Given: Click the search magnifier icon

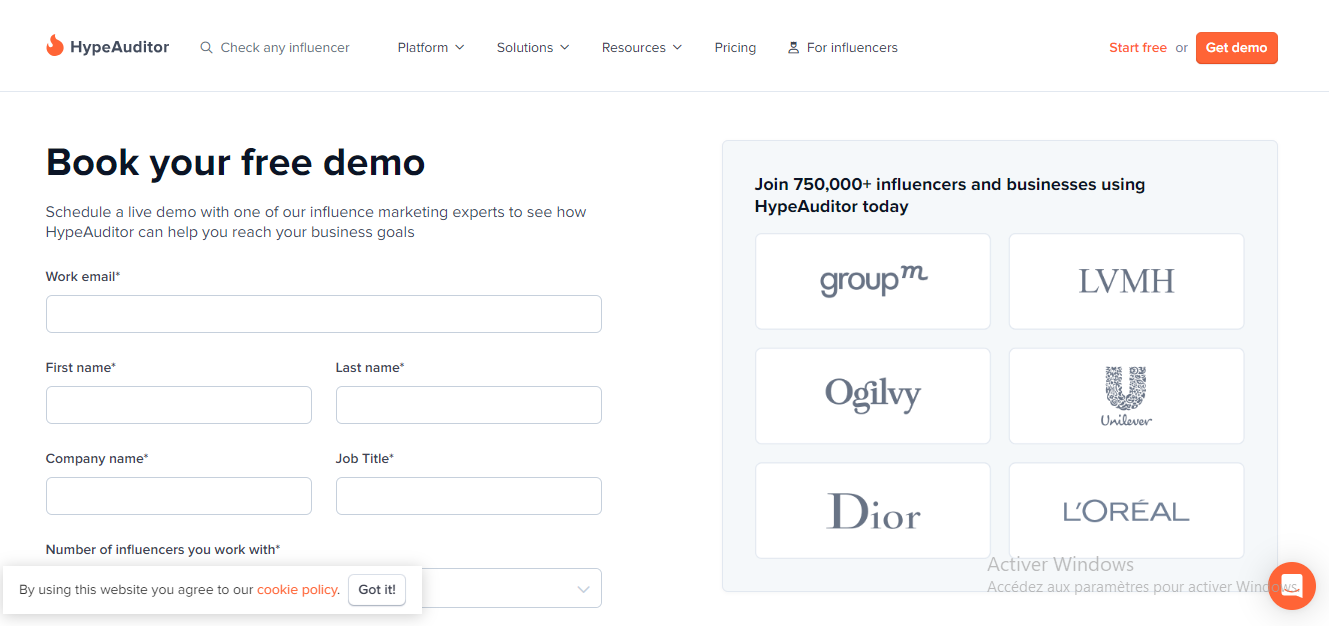Looking at the screenshot, I should click(x=207, y=47).
